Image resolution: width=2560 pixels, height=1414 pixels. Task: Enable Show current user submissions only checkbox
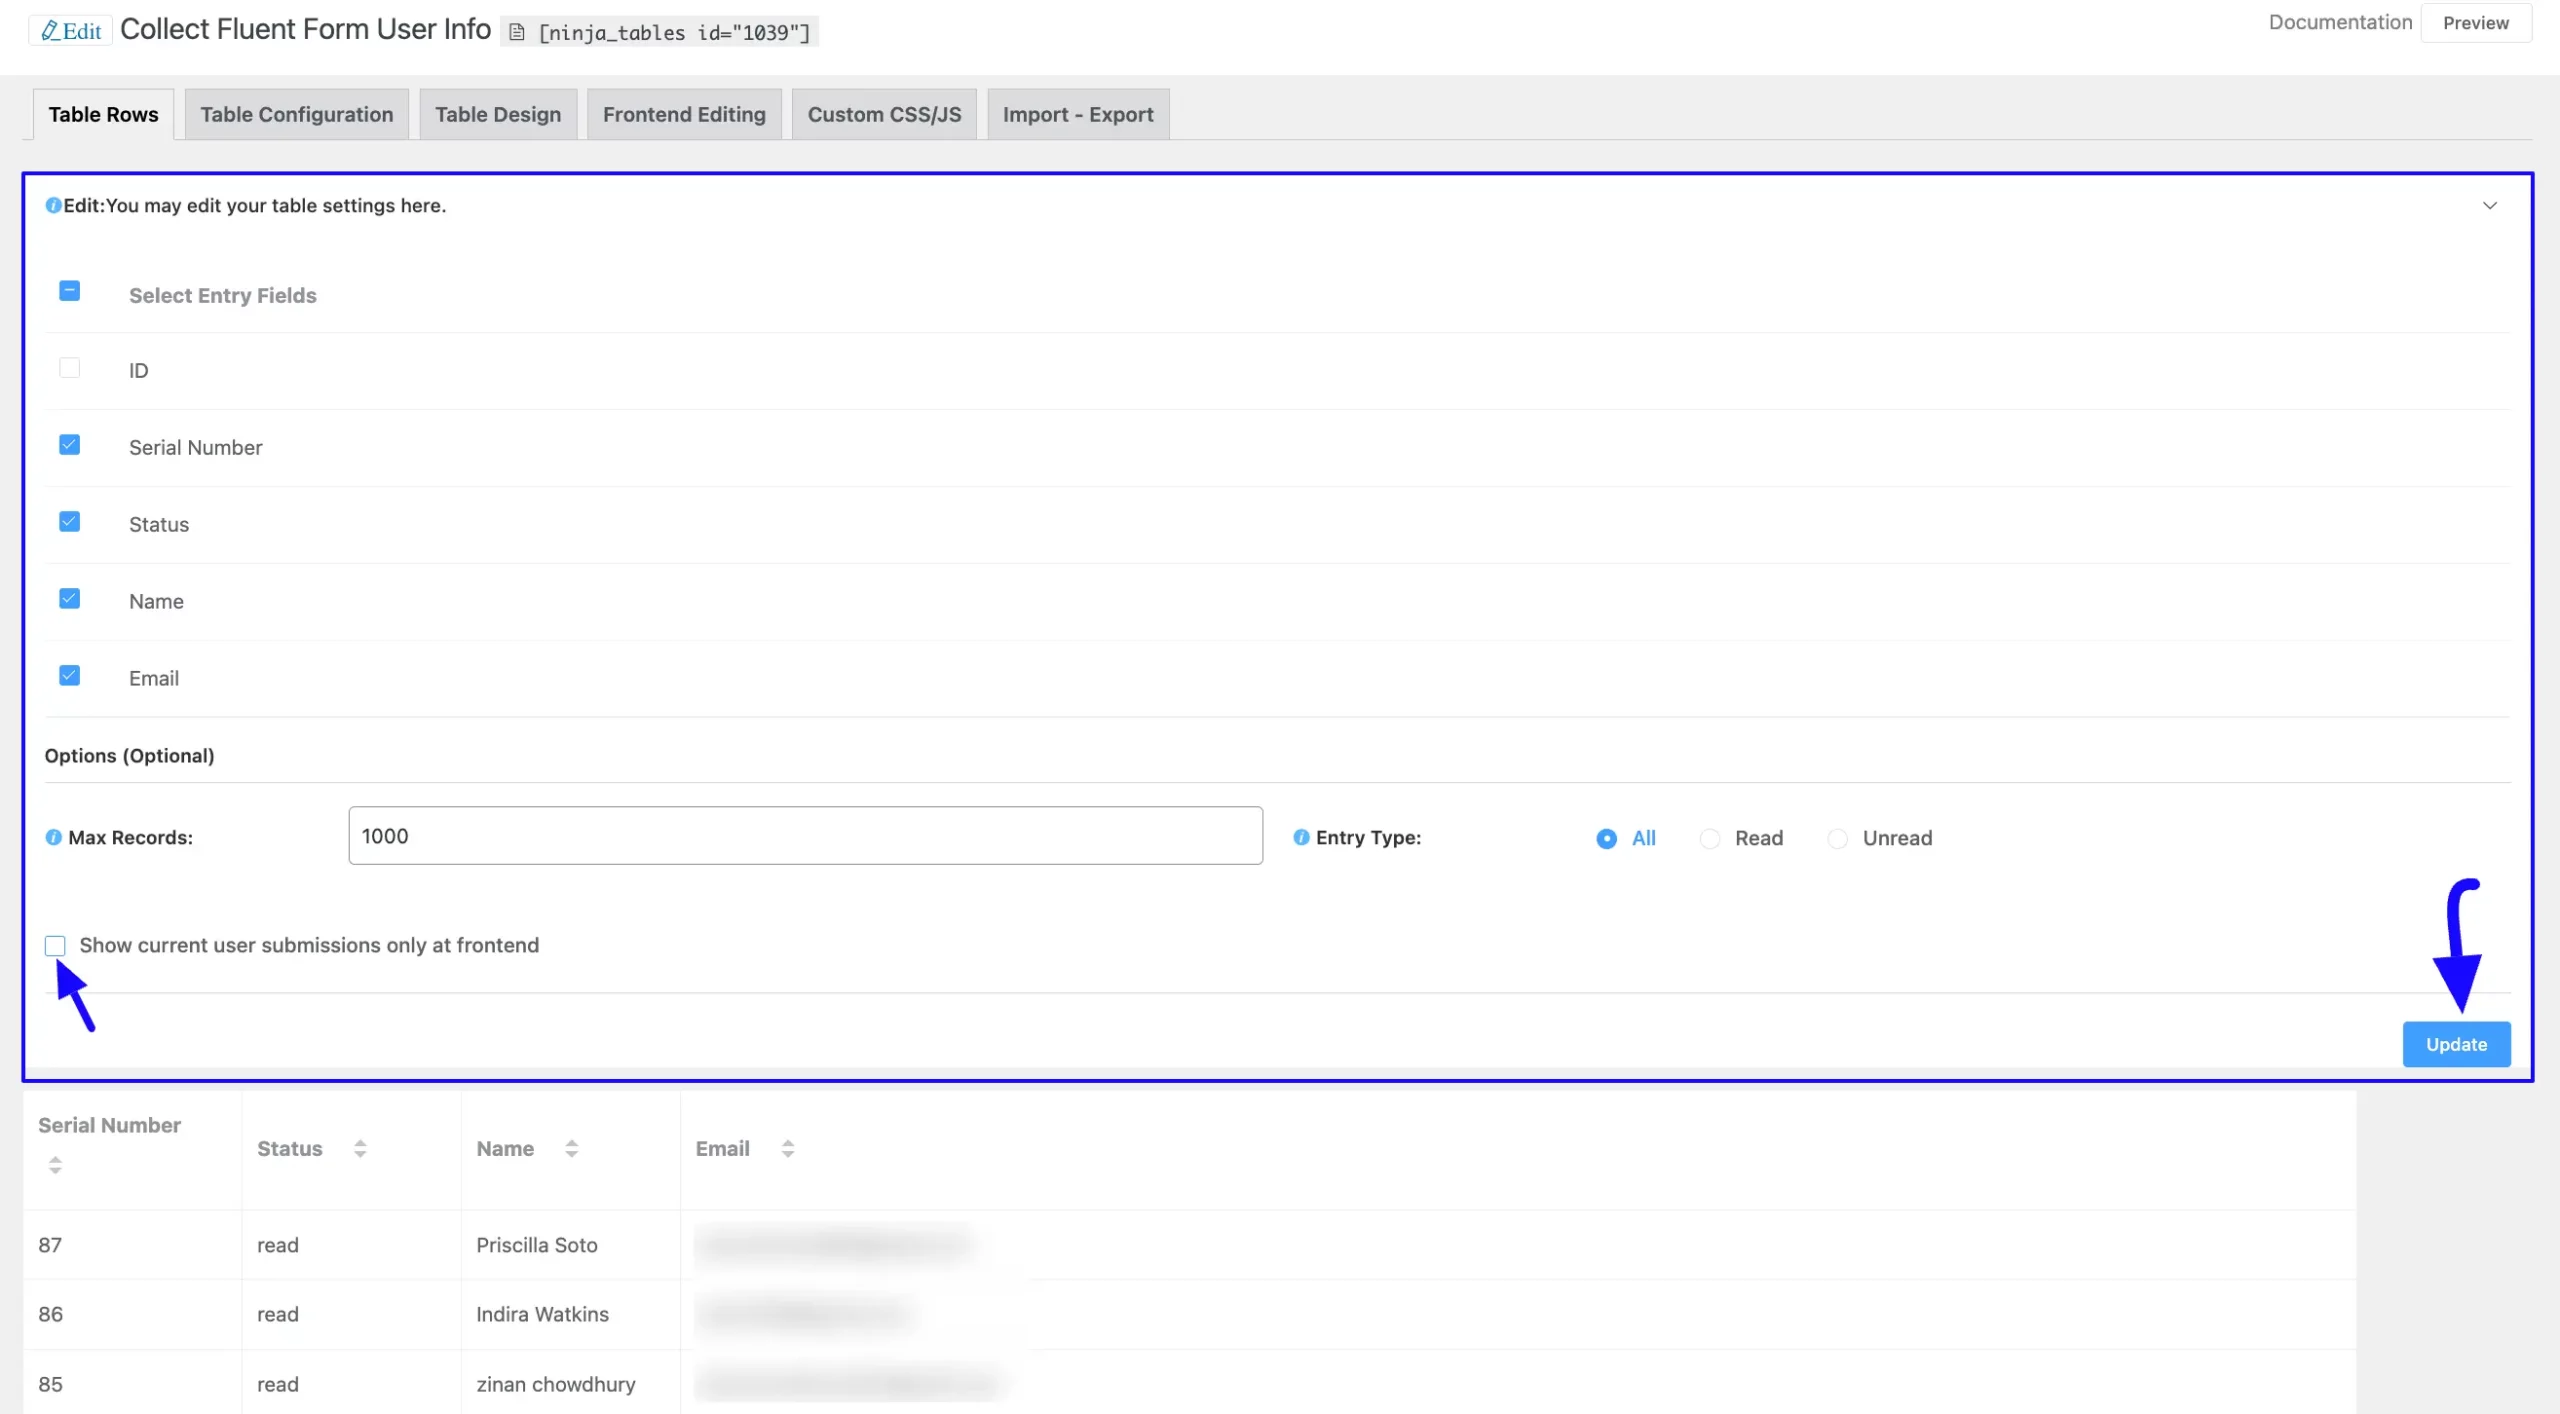point(55,946)
